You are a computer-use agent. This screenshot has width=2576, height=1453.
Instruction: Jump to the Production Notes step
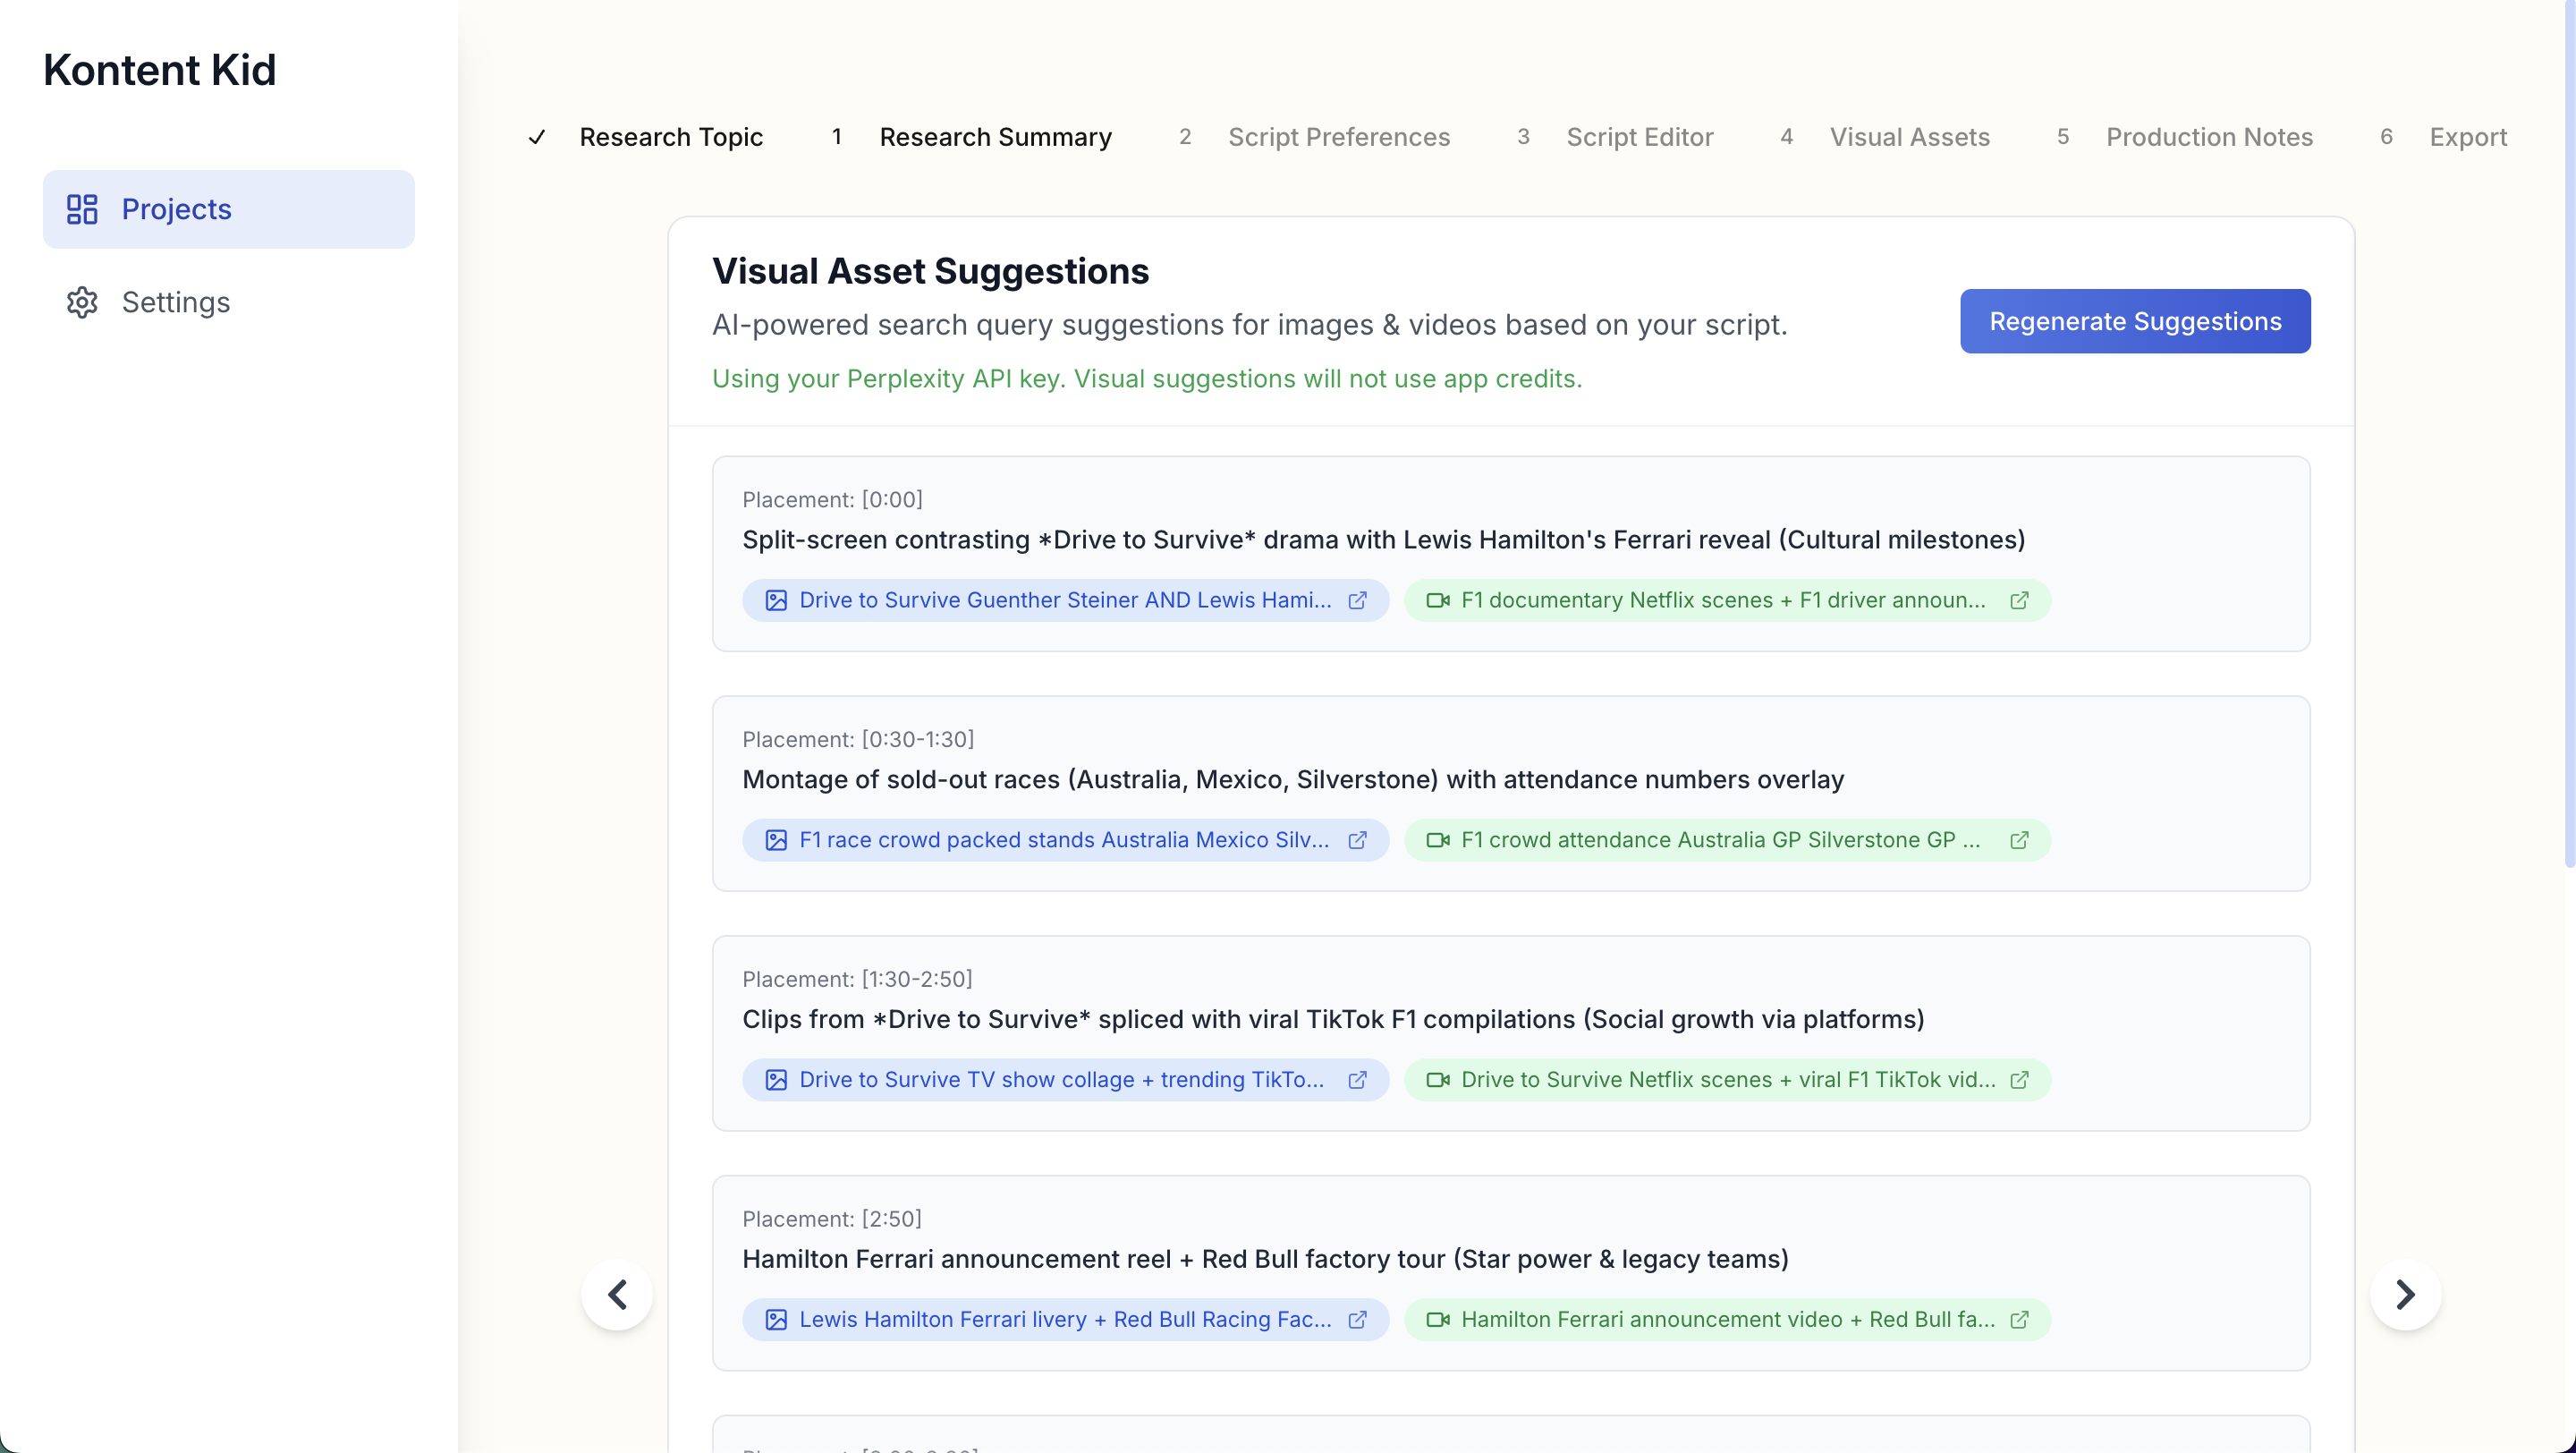tap(2209, 137)
